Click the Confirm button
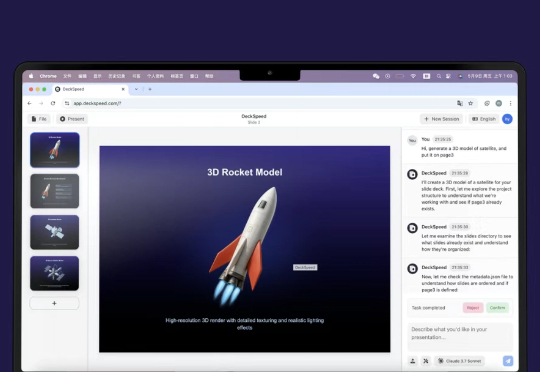 tap(497, 308)
